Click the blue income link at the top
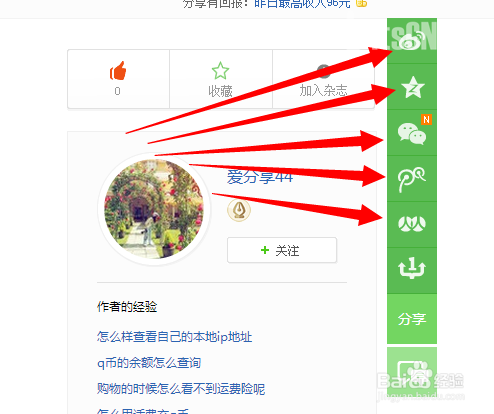 302,4
